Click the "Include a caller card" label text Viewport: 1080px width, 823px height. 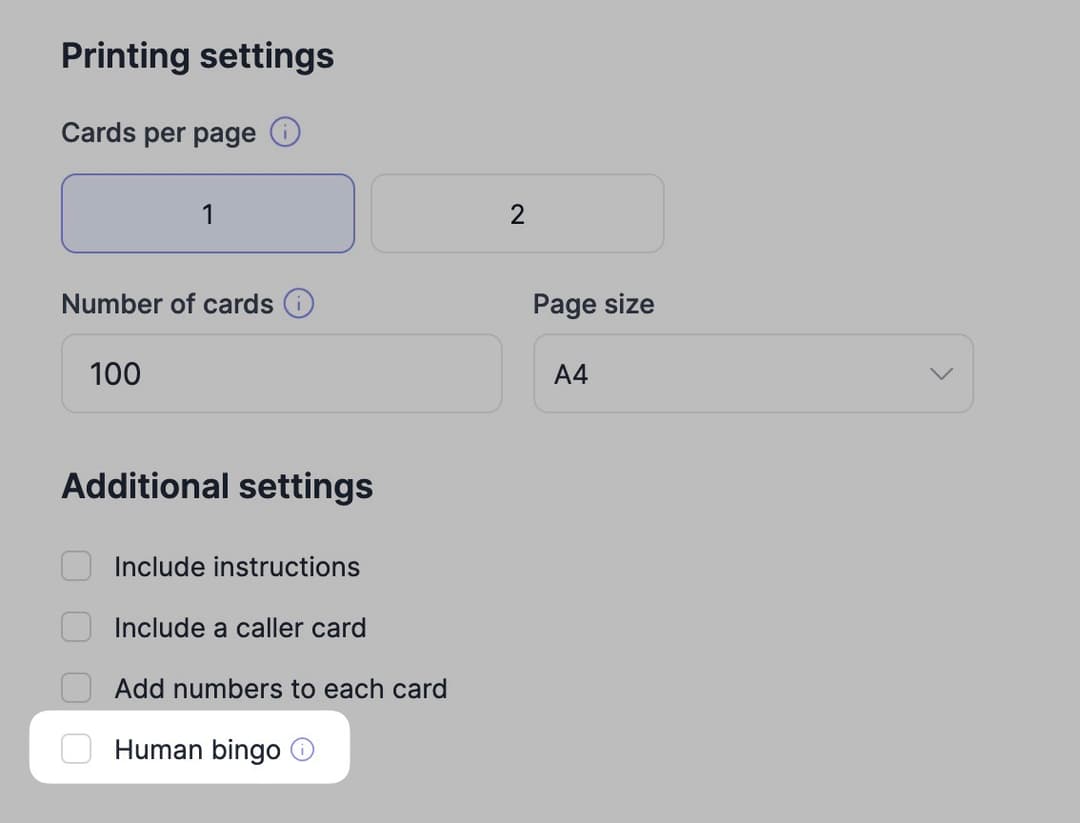[240, 628]
